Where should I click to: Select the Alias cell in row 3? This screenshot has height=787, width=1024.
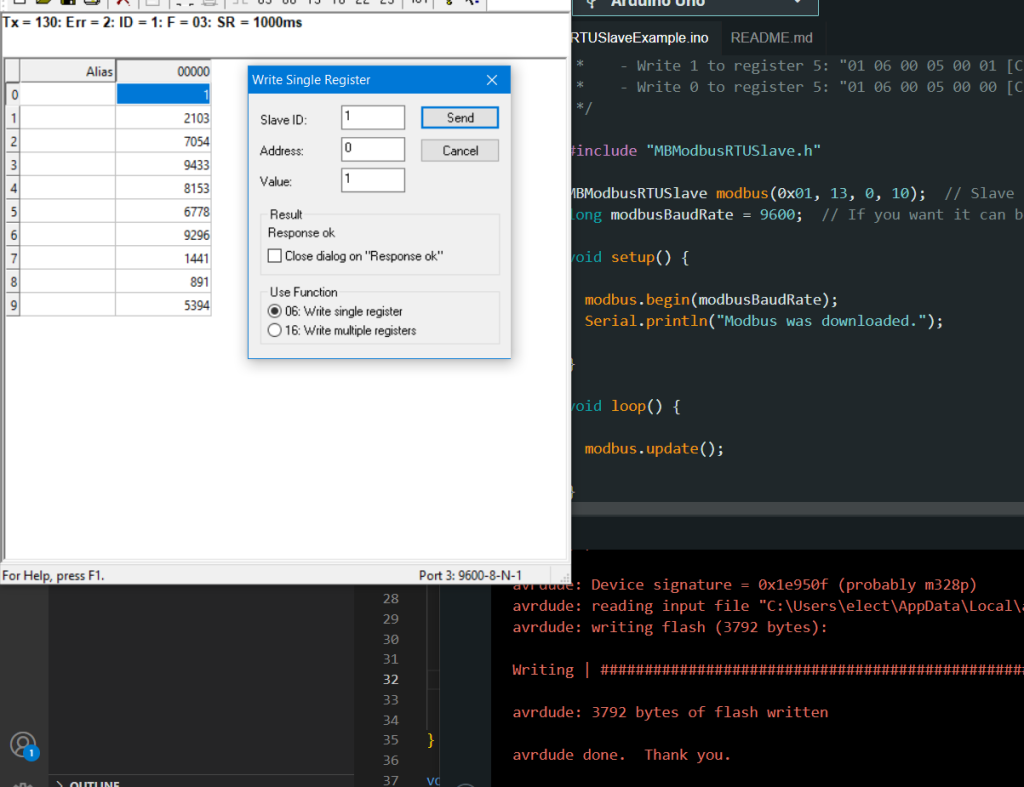click(x=68, y=164)
